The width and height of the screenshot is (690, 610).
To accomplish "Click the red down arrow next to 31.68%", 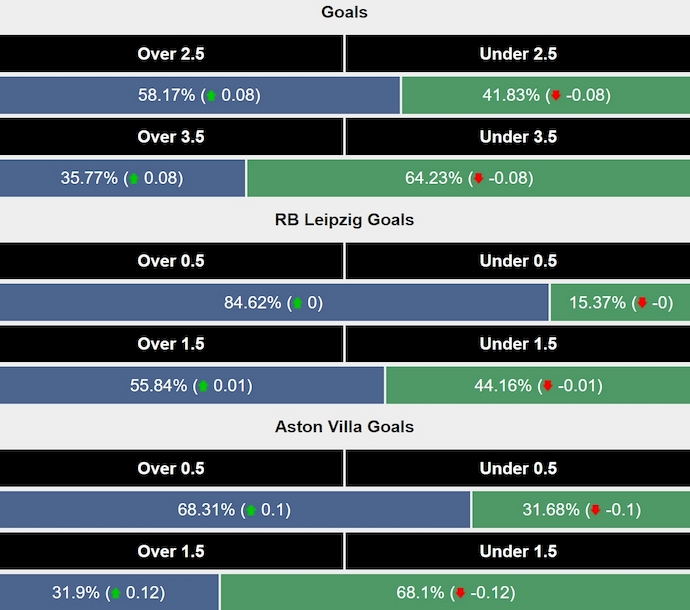I will pos(596,510).
